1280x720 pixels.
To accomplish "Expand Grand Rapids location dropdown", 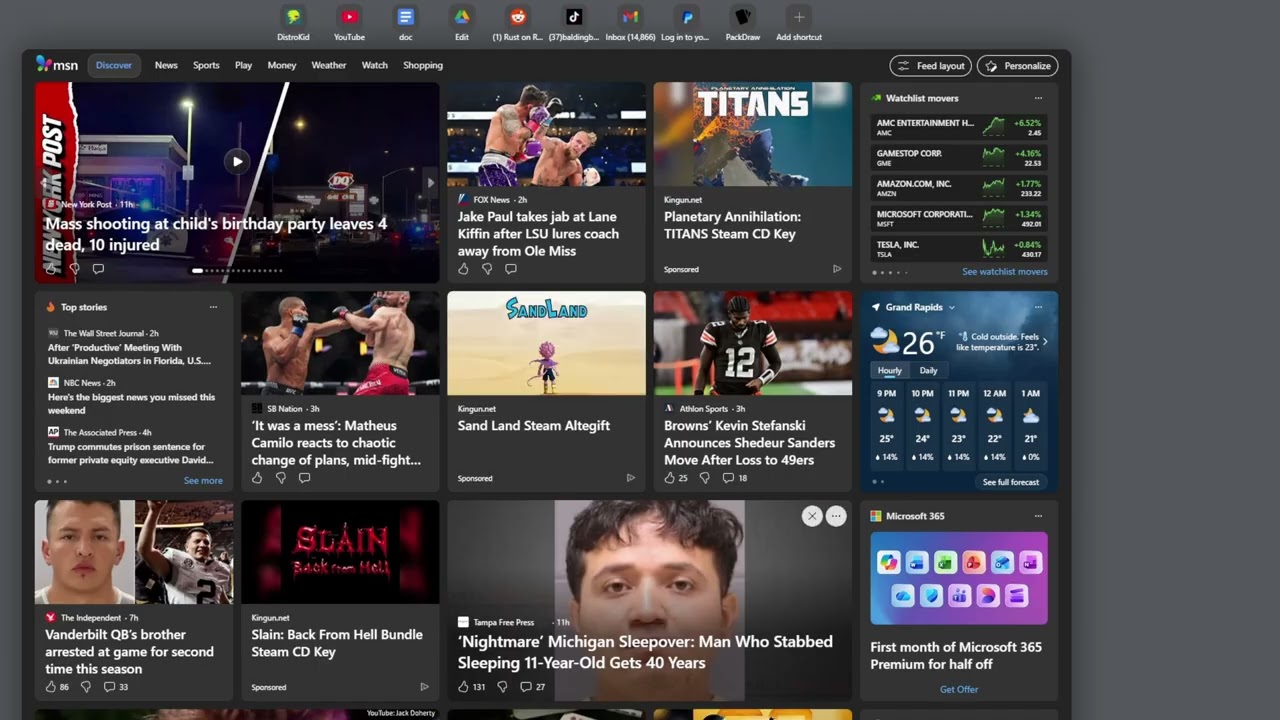I will pyautogui.click(x=951, y=308).
